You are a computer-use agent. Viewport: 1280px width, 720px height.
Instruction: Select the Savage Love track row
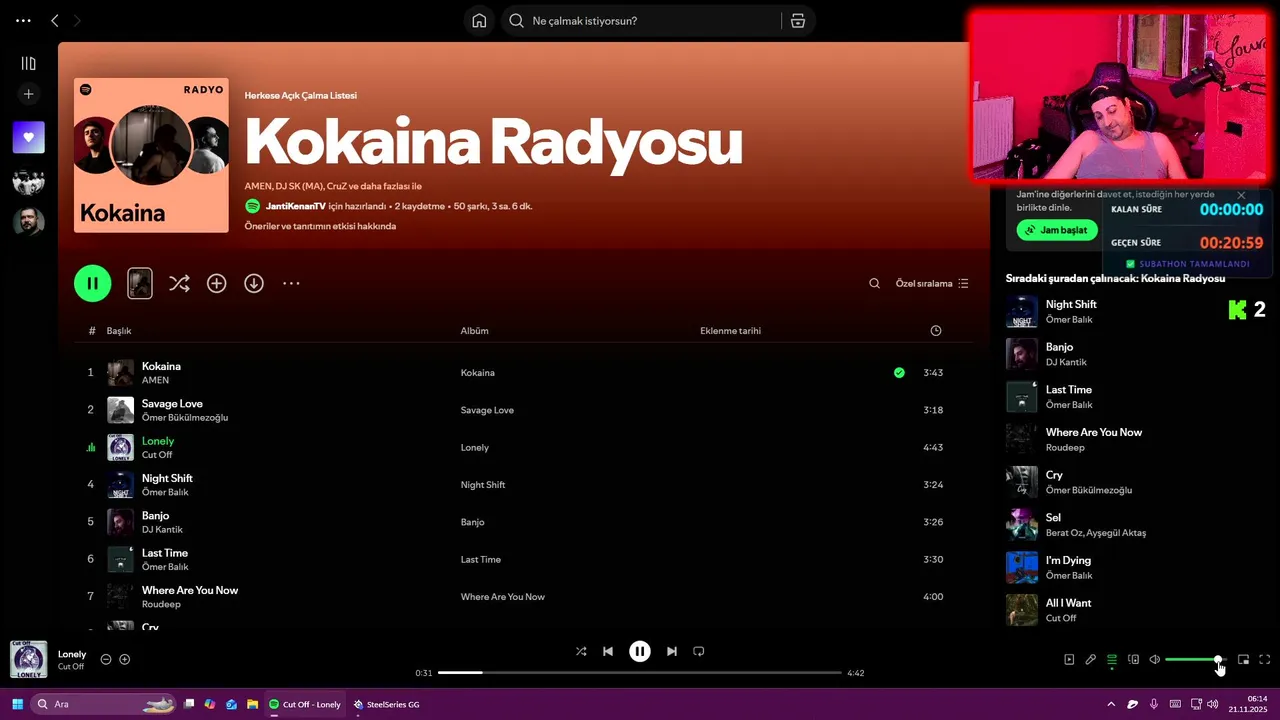tap(523, 410)
